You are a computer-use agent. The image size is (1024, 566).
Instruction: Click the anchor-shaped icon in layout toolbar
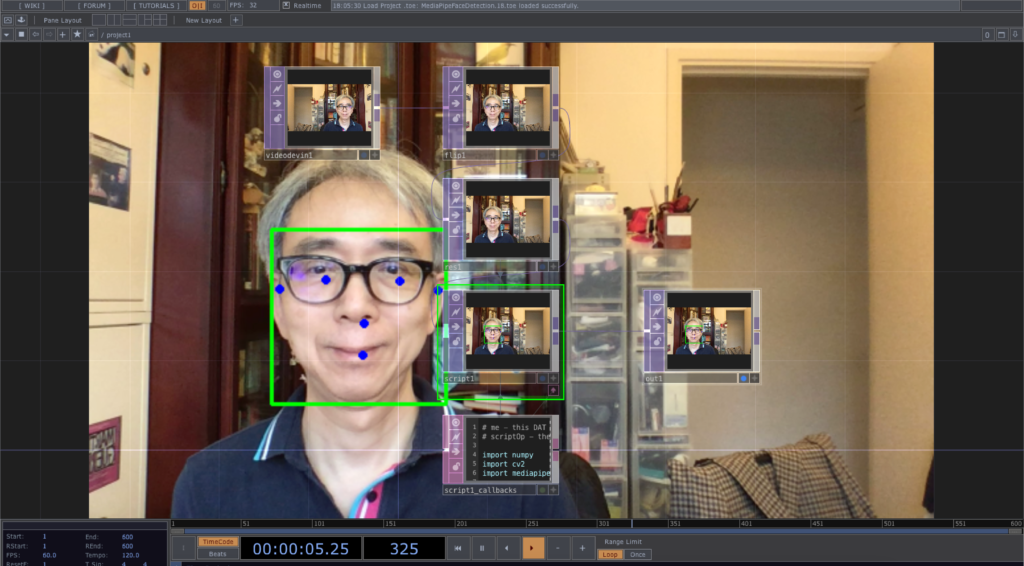21,20
